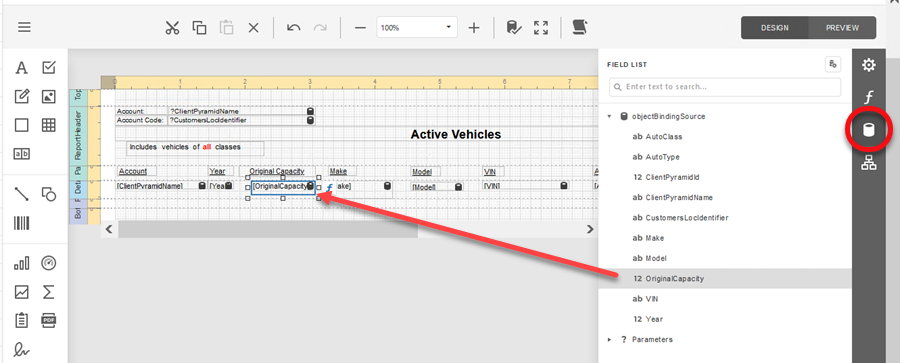This screenshot has width=900, height=363.
Task: Open the hamburger menu
Action: (24, 27)
